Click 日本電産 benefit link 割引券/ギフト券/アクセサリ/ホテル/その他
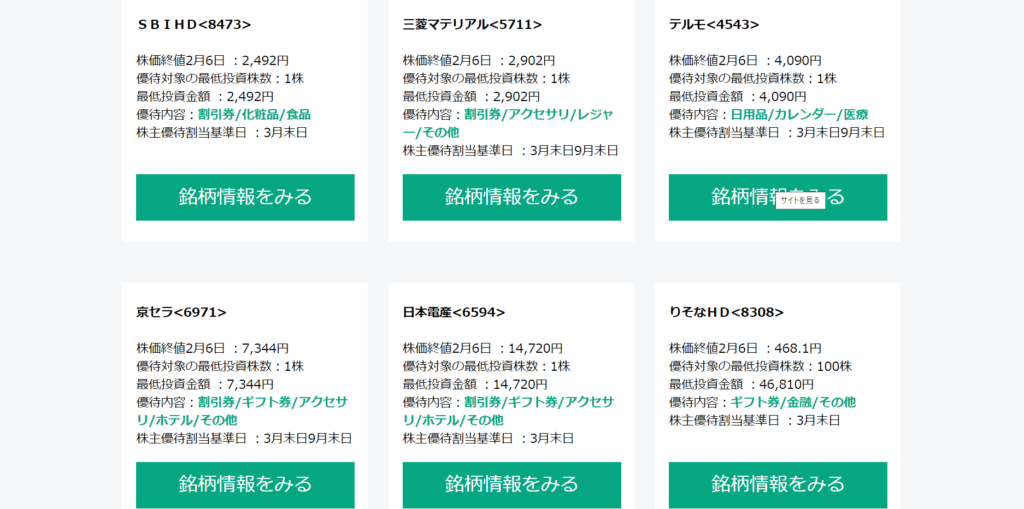 tap(508, 411)
